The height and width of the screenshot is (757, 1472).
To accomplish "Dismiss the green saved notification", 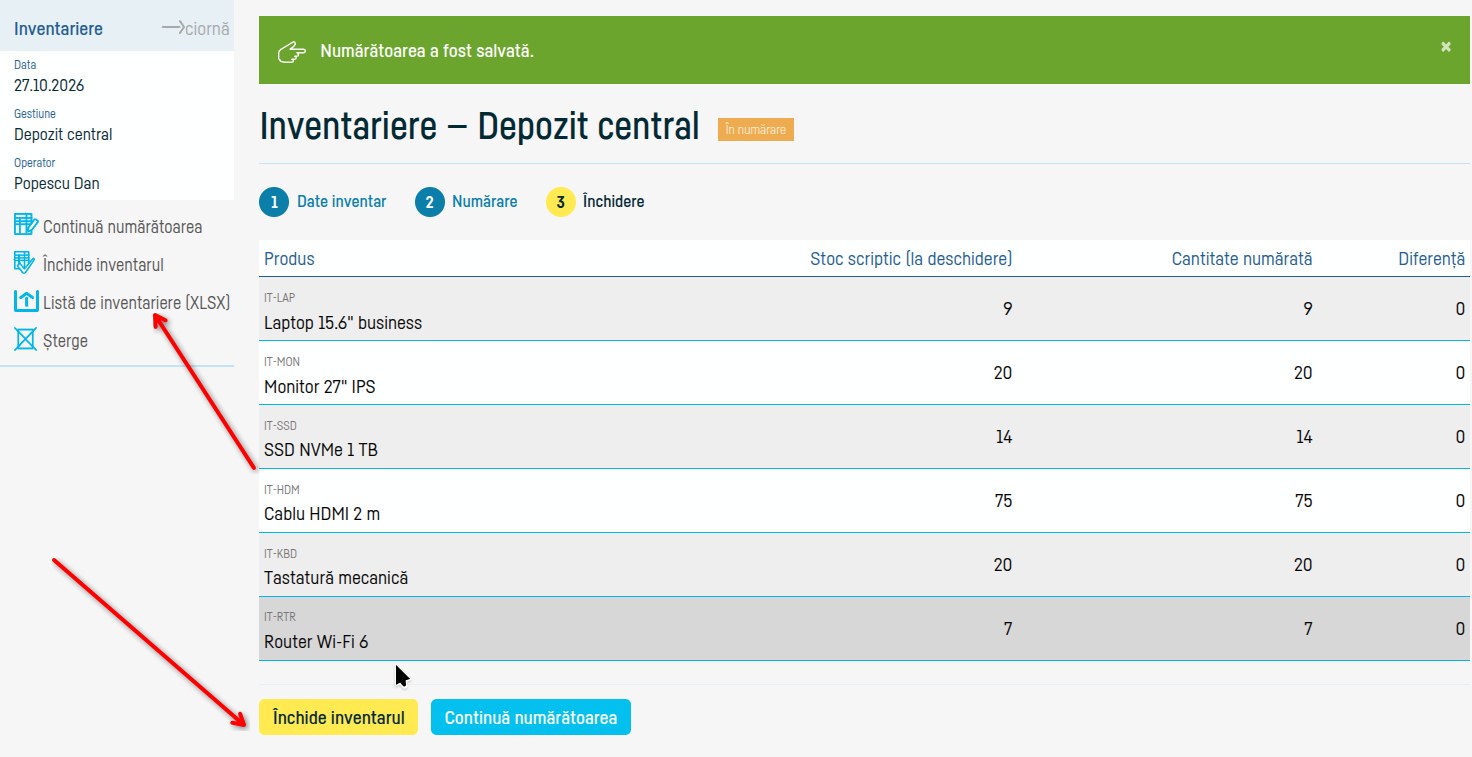I will click(x=1445, y=47).
